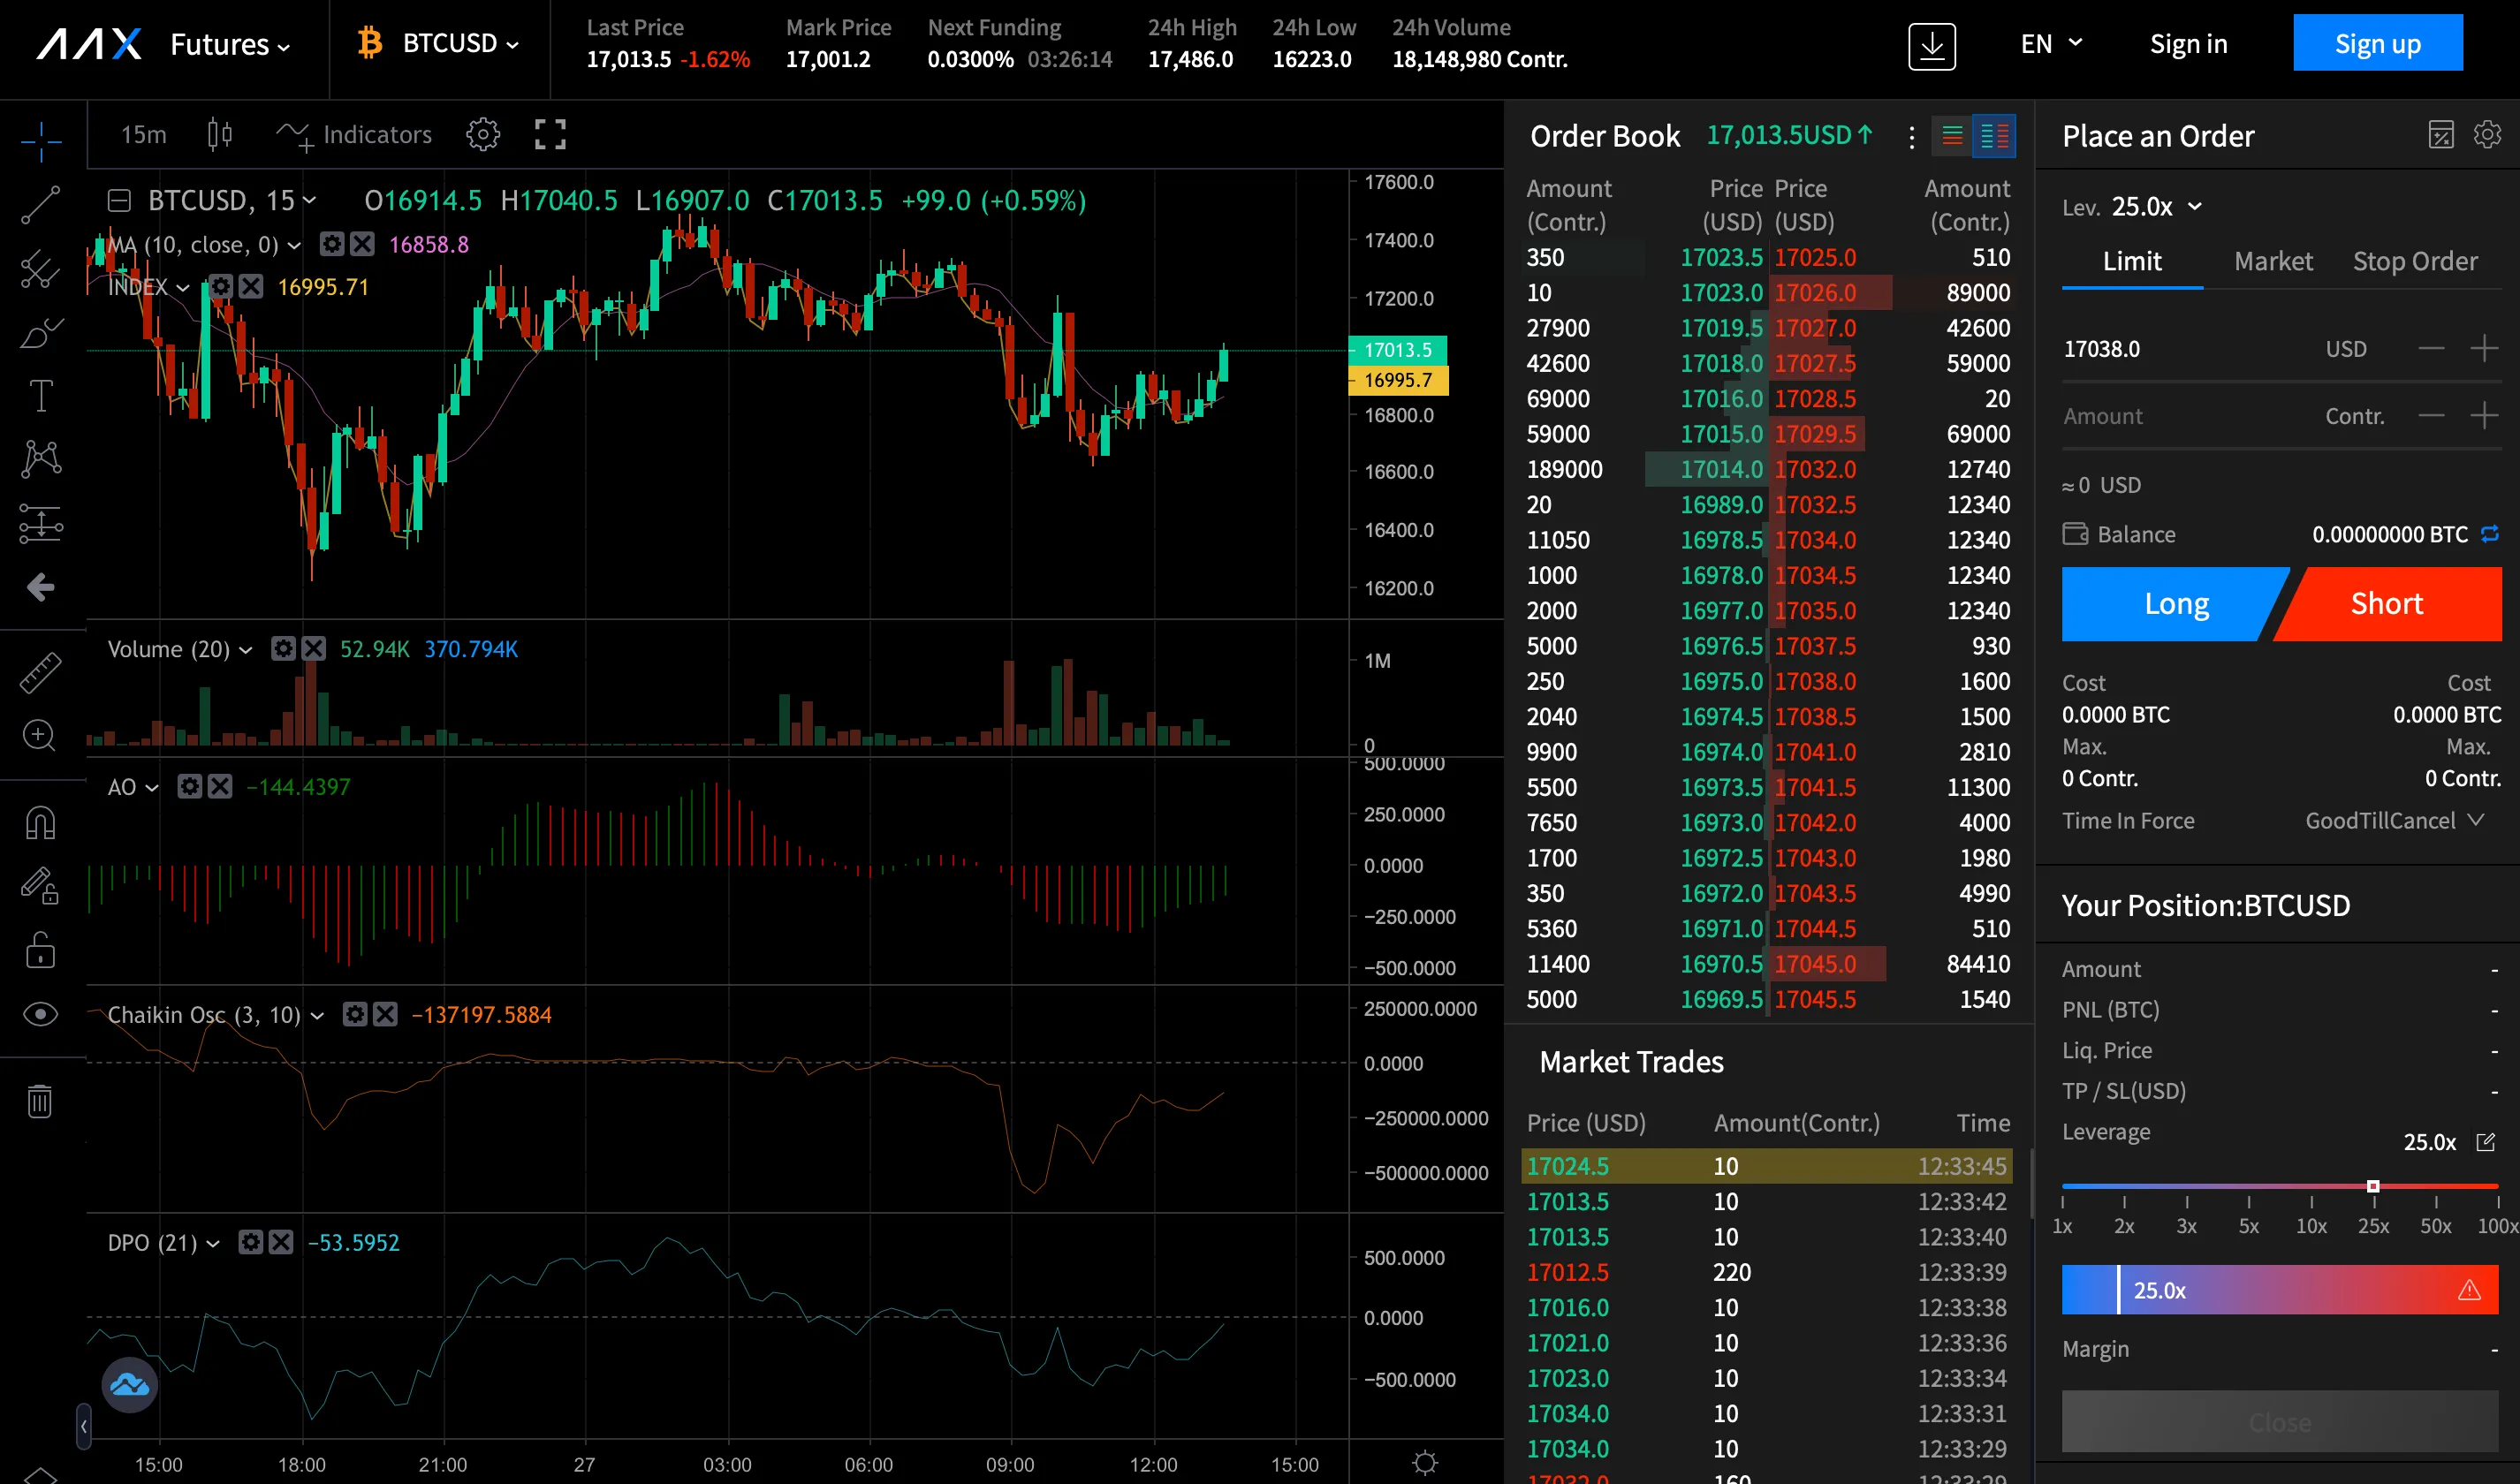This screenshot has height=1484, width=2520.
Task: Open the BTCUSD pair selector
Action: point(439,44)
